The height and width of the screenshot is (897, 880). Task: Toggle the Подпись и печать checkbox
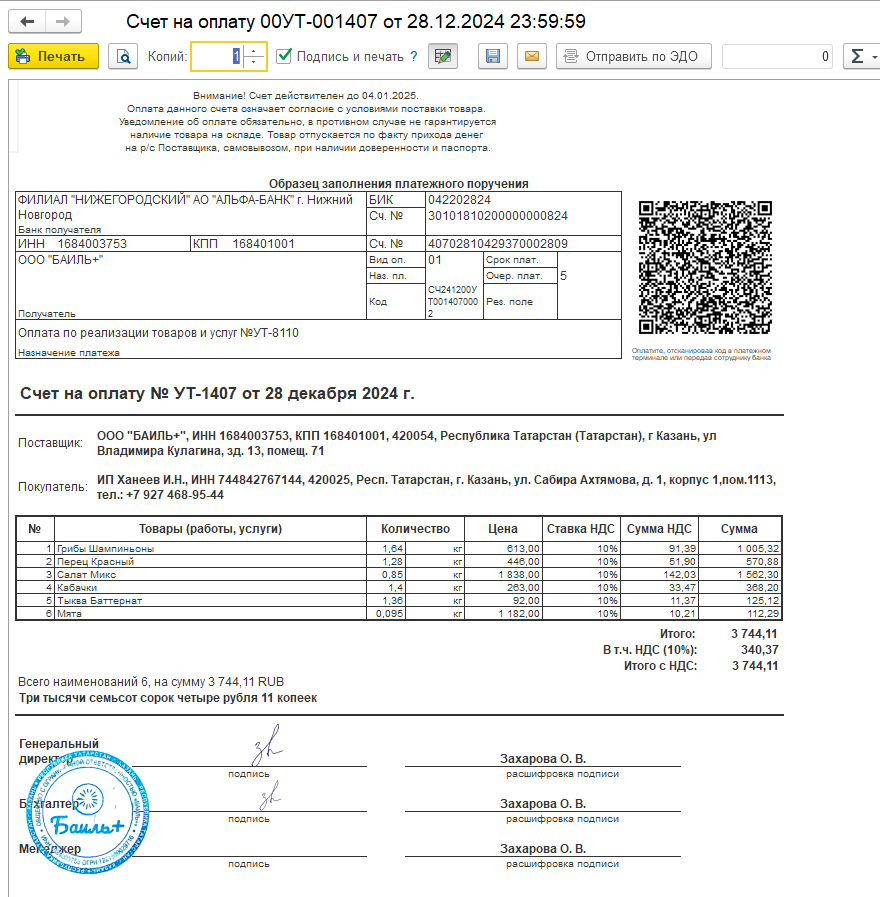tap(284, 56)
